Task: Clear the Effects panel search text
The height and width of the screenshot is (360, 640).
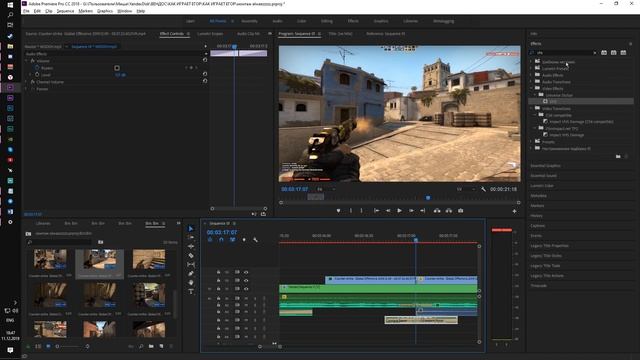Action: tap(594, 53)
